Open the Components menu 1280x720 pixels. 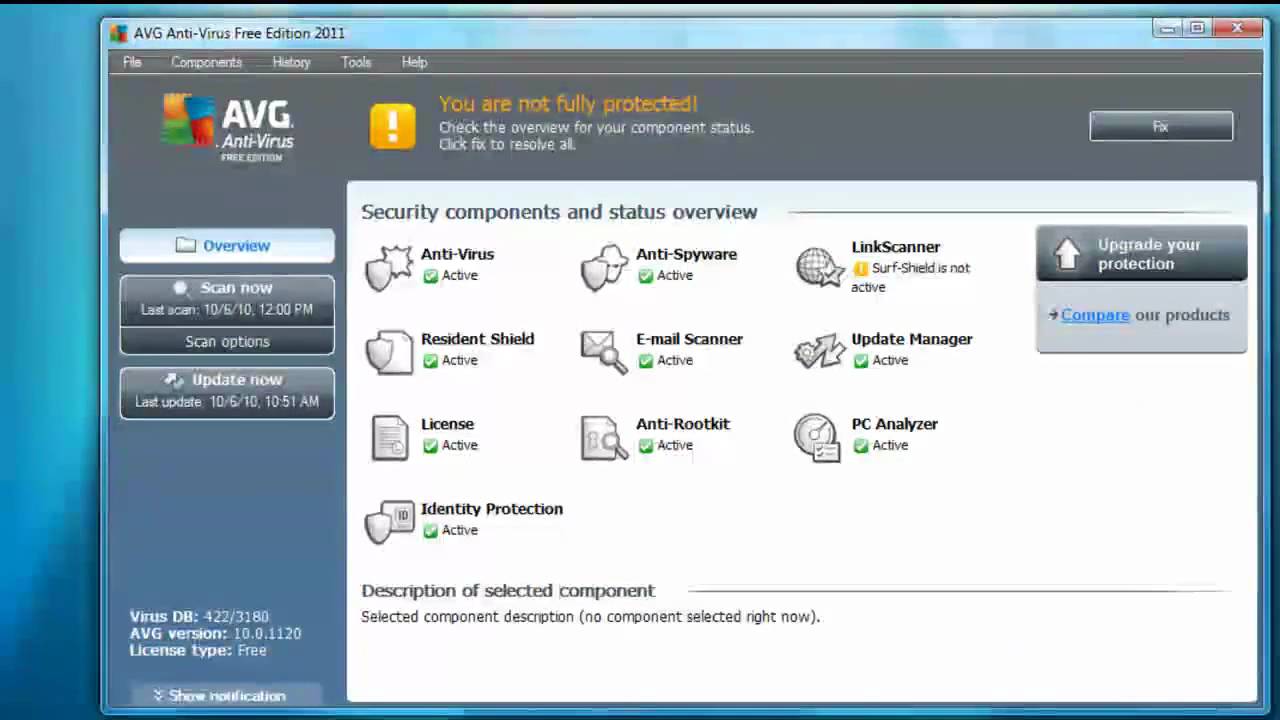coord(206,62)
